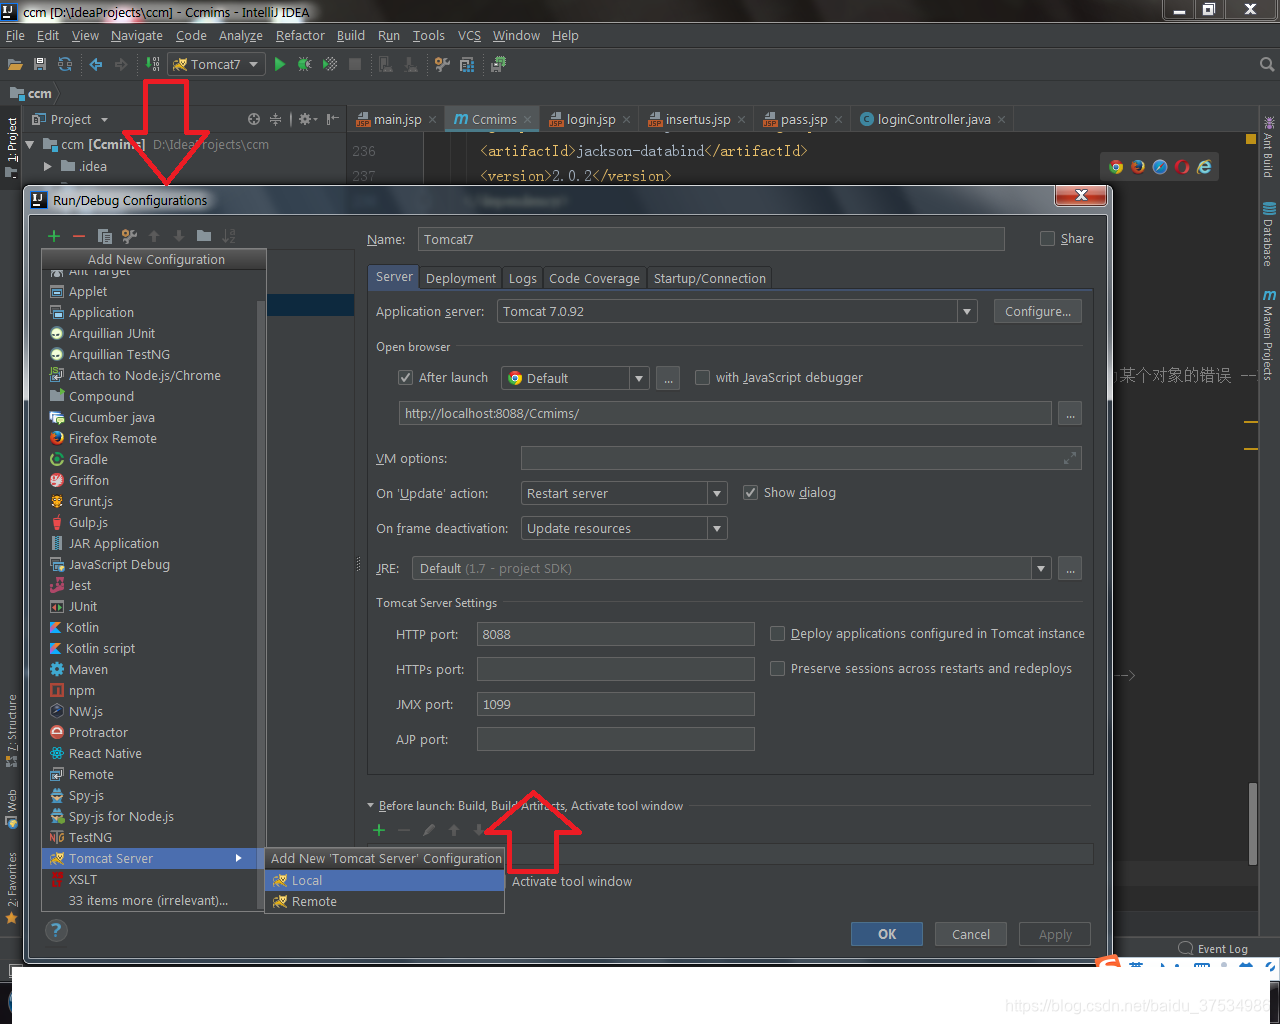Click the Create New Folder icon in dialog
The height and width of the screenshot is (1024, 1280).
[x=204, y=236]
